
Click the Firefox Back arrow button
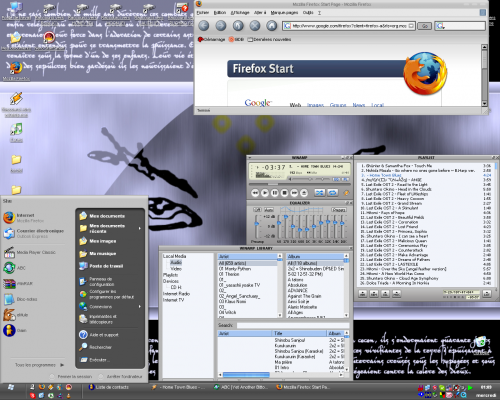point(204,26)
